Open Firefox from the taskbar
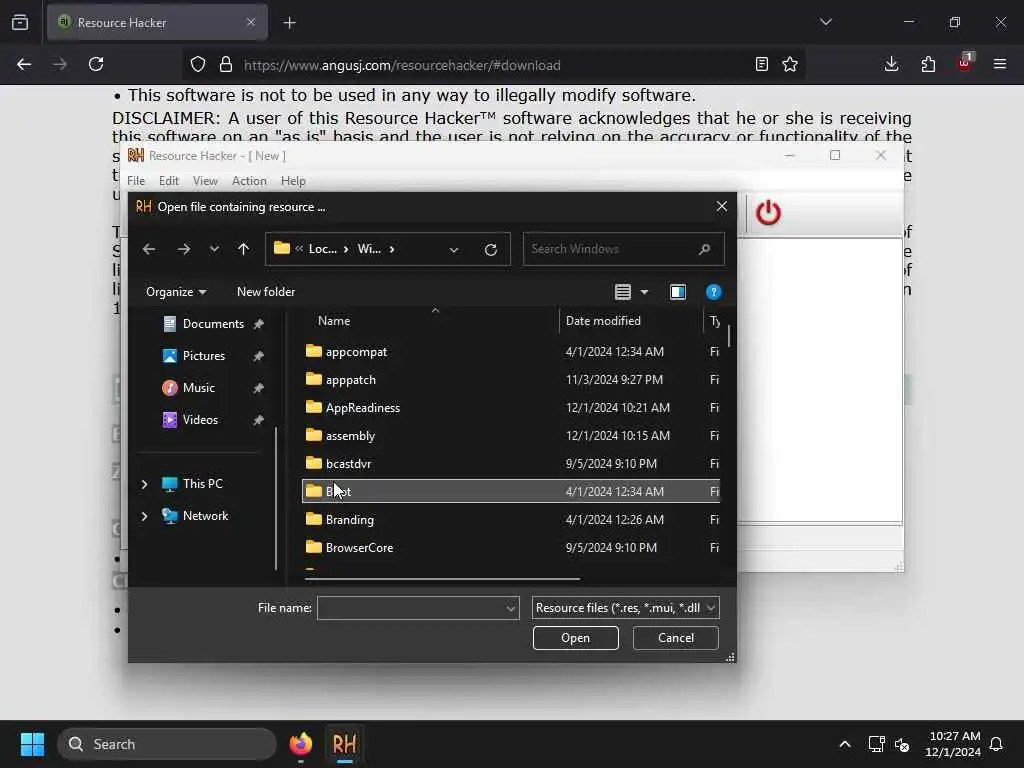Image resolution: width=1024 pixels, height=768 pixels. pos(301,744)
